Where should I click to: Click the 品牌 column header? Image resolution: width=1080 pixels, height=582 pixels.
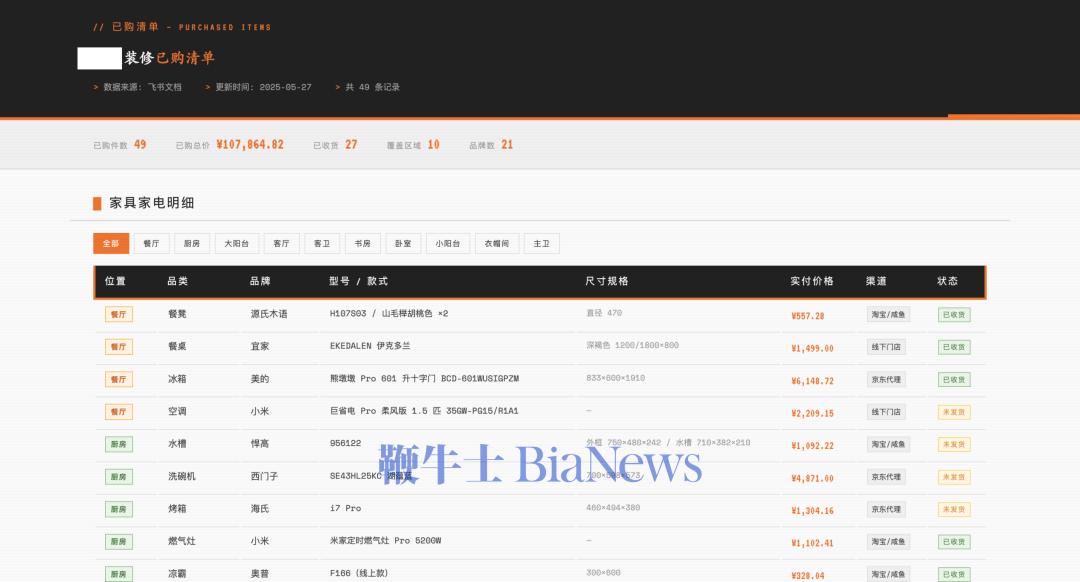pos(260,281)
